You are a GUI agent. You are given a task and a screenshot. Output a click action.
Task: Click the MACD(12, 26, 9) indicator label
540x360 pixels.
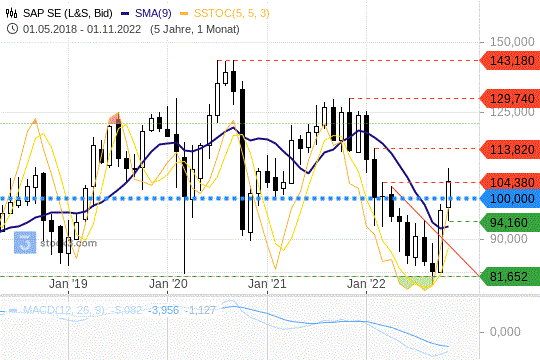(64, 310)
